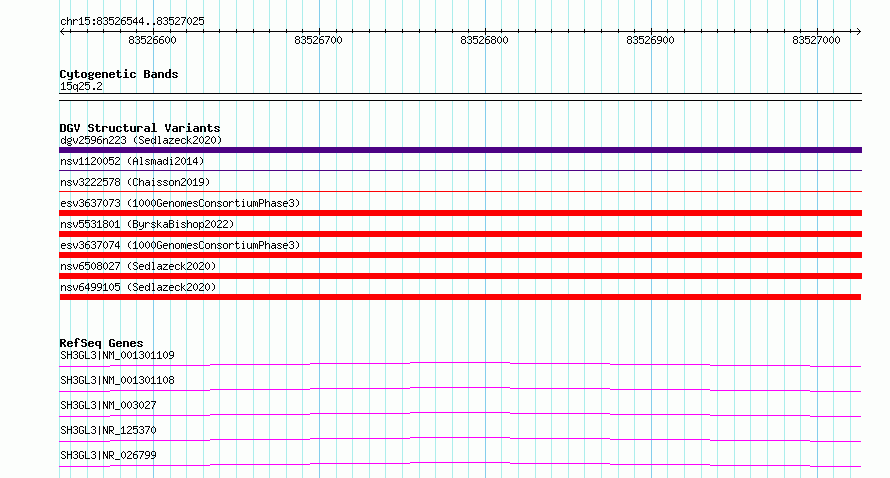Click SH3GL3|NR_026799 transcript label
The image size is (890, 478).
pyautogui.click(x=108, y=455)
